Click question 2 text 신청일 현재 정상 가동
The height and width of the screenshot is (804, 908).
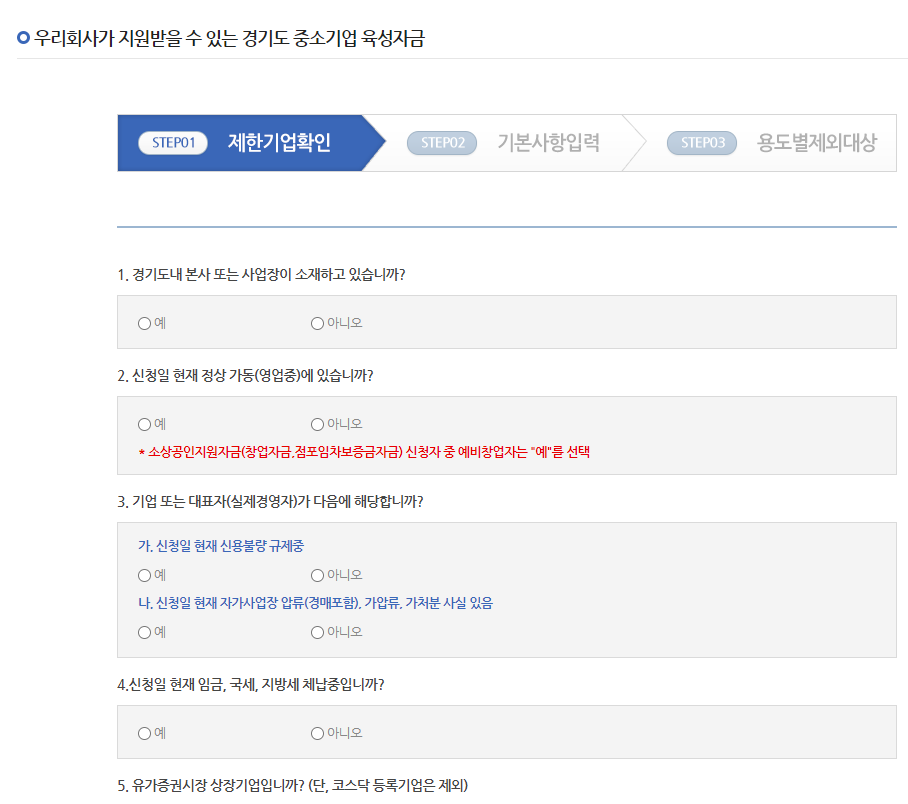[x=245, y=376]
